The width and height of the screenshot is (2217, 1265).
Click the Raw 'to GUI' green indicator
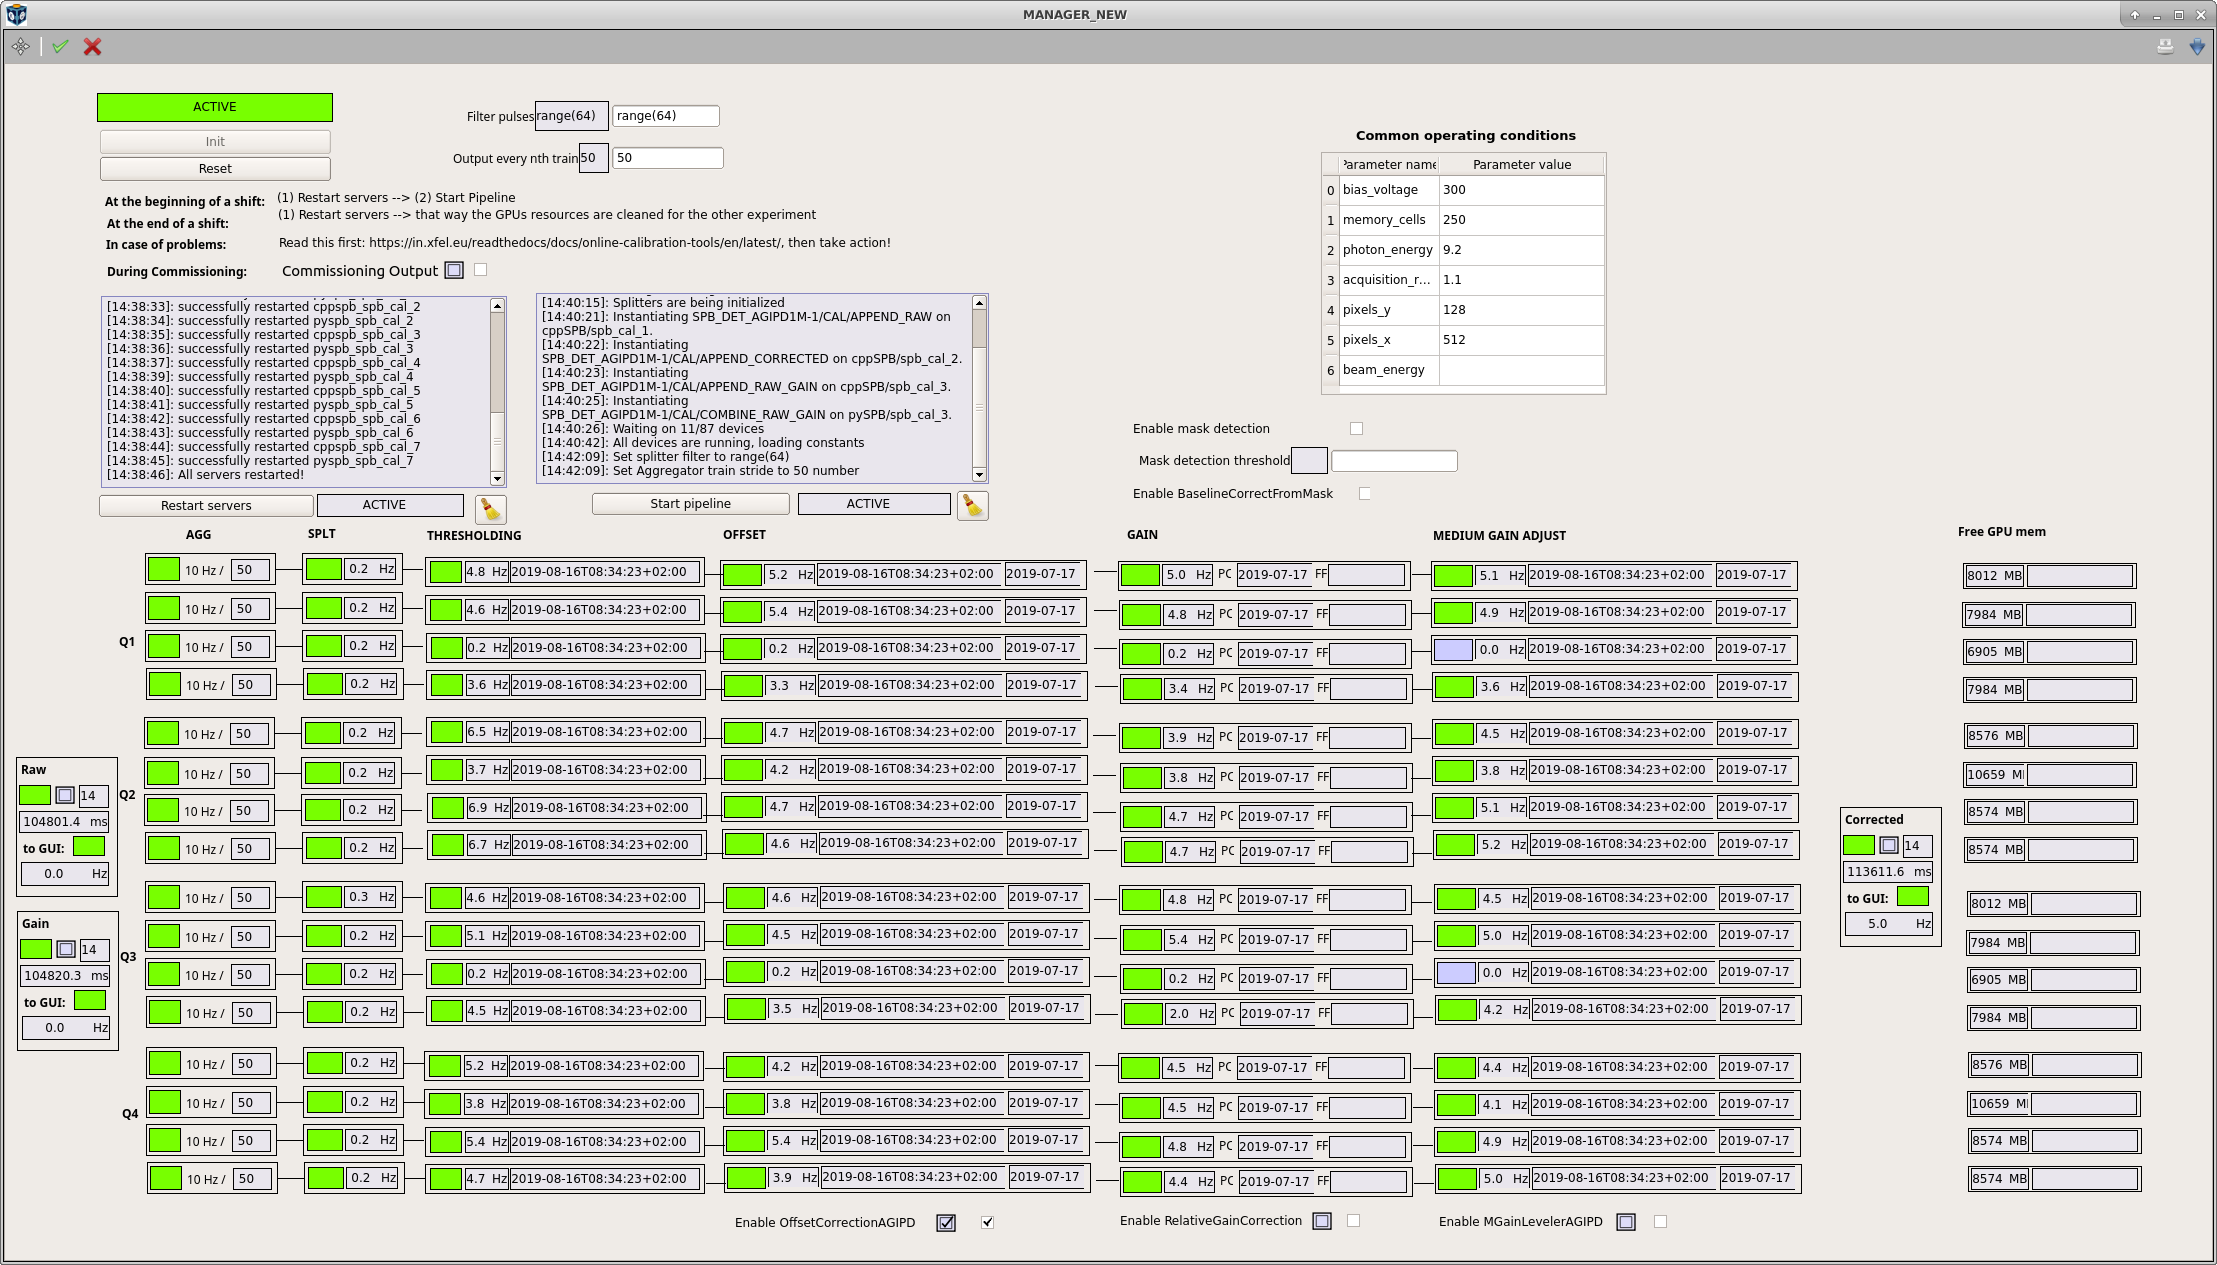(x=89, y=847)
